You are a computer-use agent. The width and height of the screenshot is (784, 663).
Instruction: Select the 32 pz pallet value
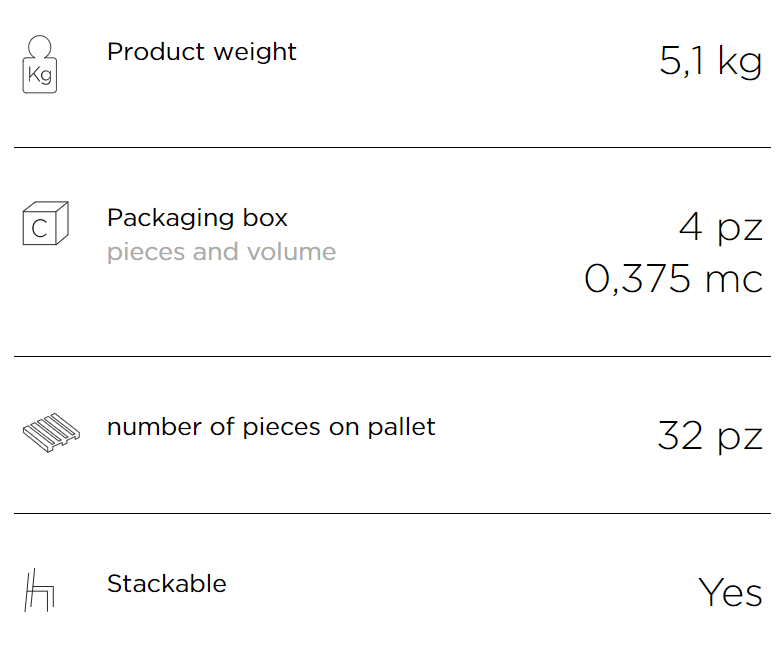click(710, 436)
